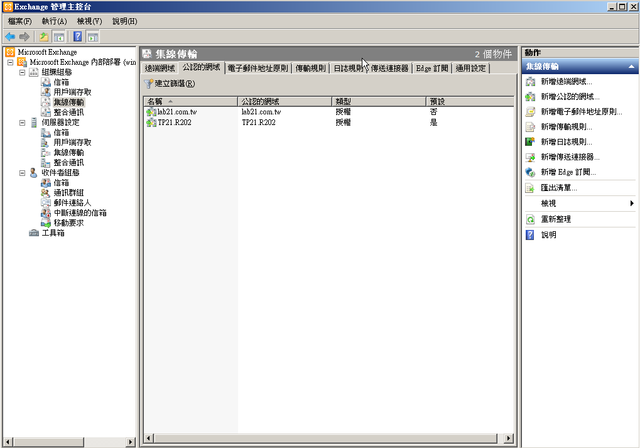Select 伺服器設定 集線傳輸 node
This screenshot has height=448, width=640.
point(69,152)
